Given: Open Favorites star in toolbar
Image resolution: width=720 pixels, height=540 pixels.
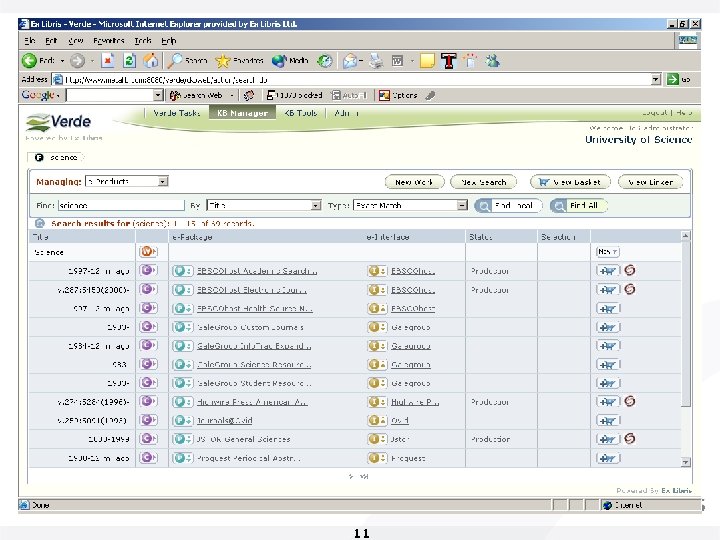Looking at the screenshot, I should [223, 61].
